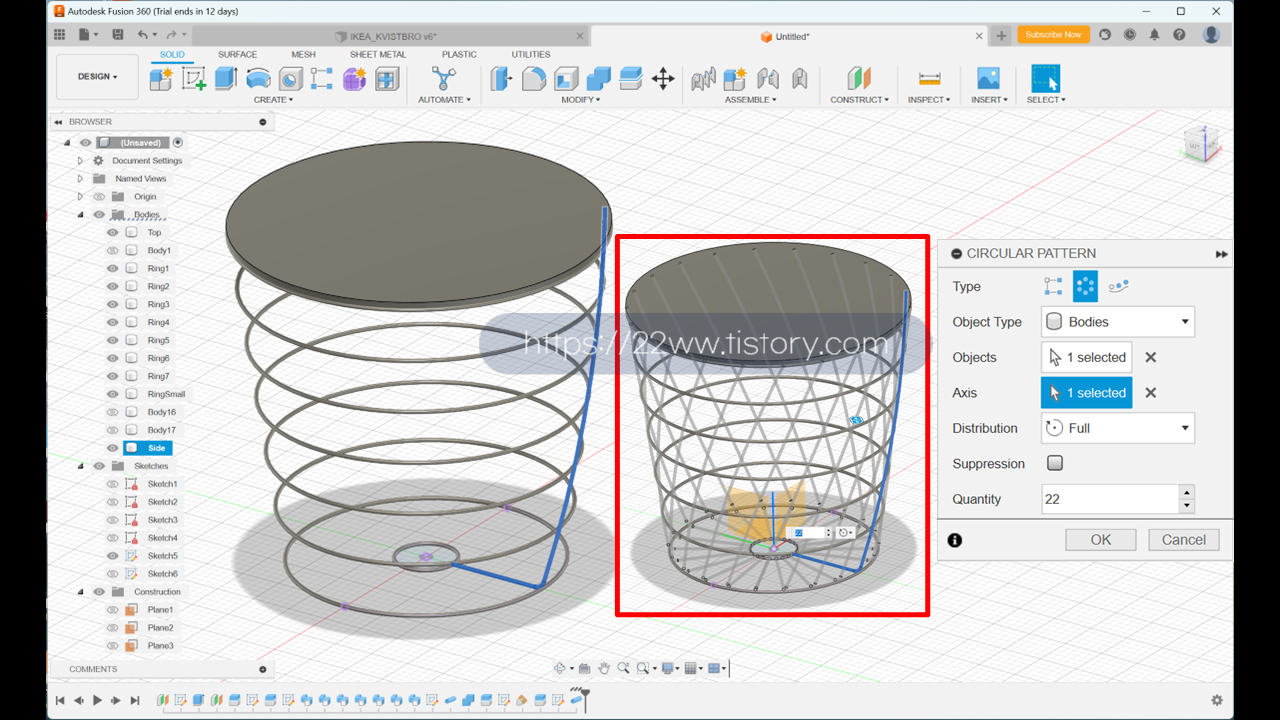Switch to the SHEET METAL tab
Screen dimensions: 1280x720
point(378,54)
